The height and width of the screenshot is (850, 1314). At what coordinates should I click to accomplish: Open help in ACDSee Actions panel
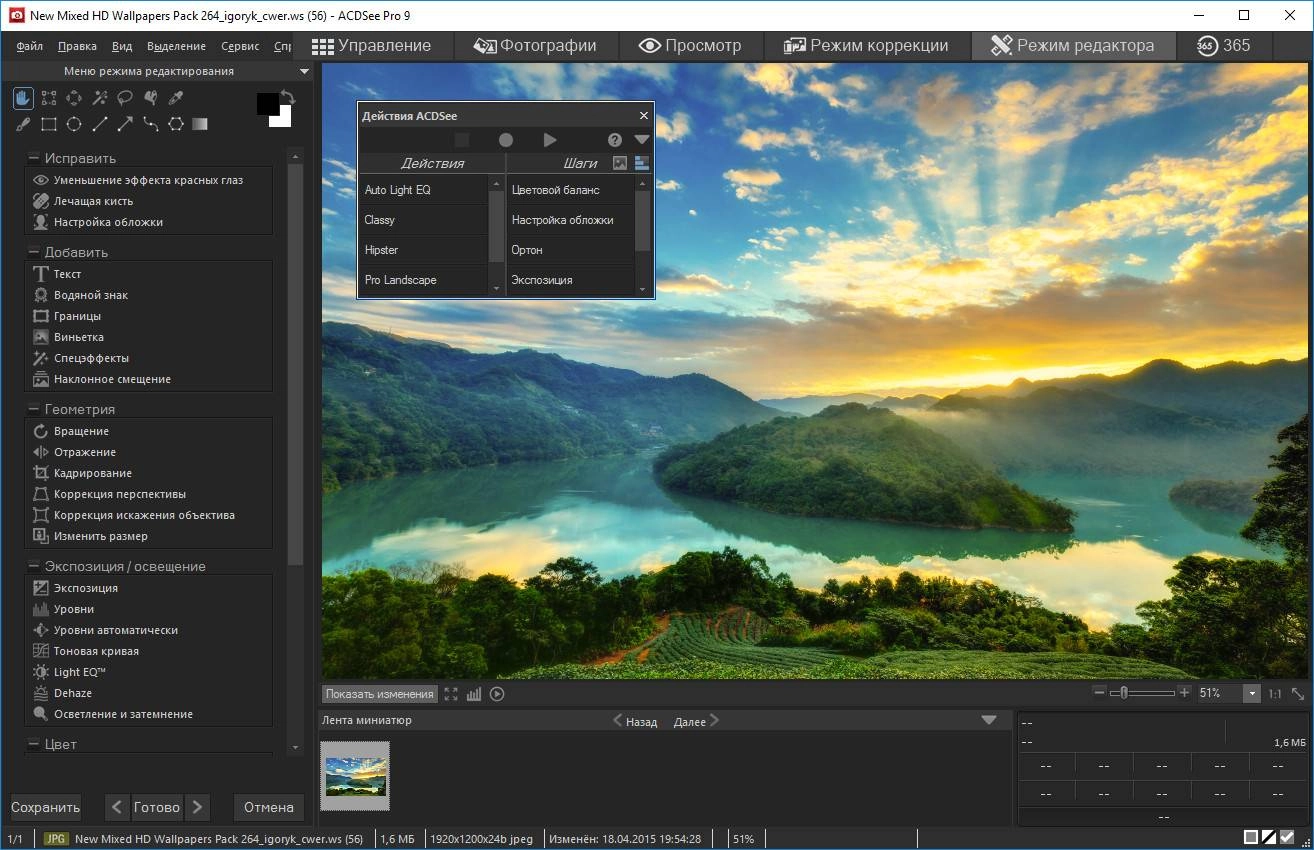tap(615, 140)
